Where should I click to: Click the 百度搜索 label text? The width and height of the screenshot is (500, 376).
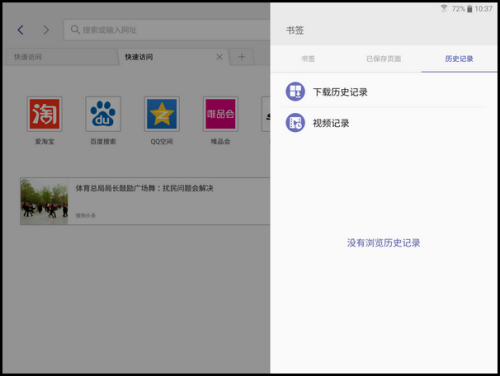(103, 142)
